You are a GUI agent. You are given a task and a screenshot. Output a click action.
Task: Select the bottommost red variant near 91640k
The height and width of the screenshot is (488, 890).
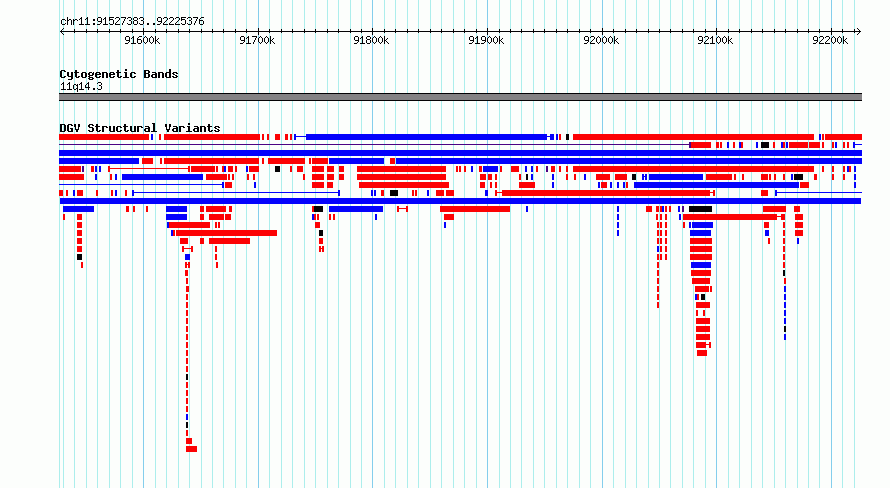(x=191, y=449)
